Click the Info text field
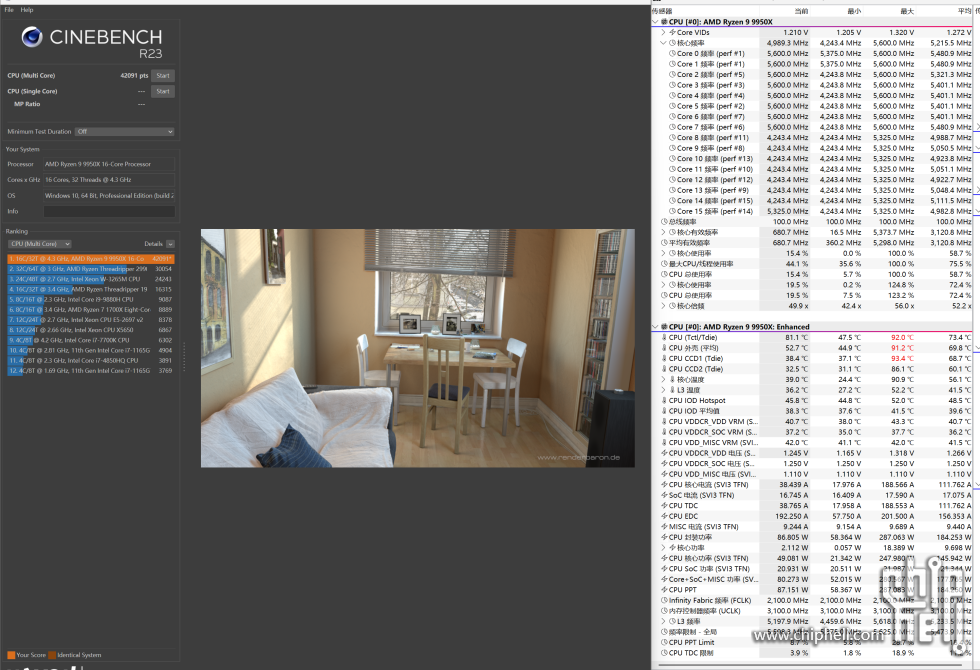This screenshot has height=670, width=980. click(x=109, y=211)
